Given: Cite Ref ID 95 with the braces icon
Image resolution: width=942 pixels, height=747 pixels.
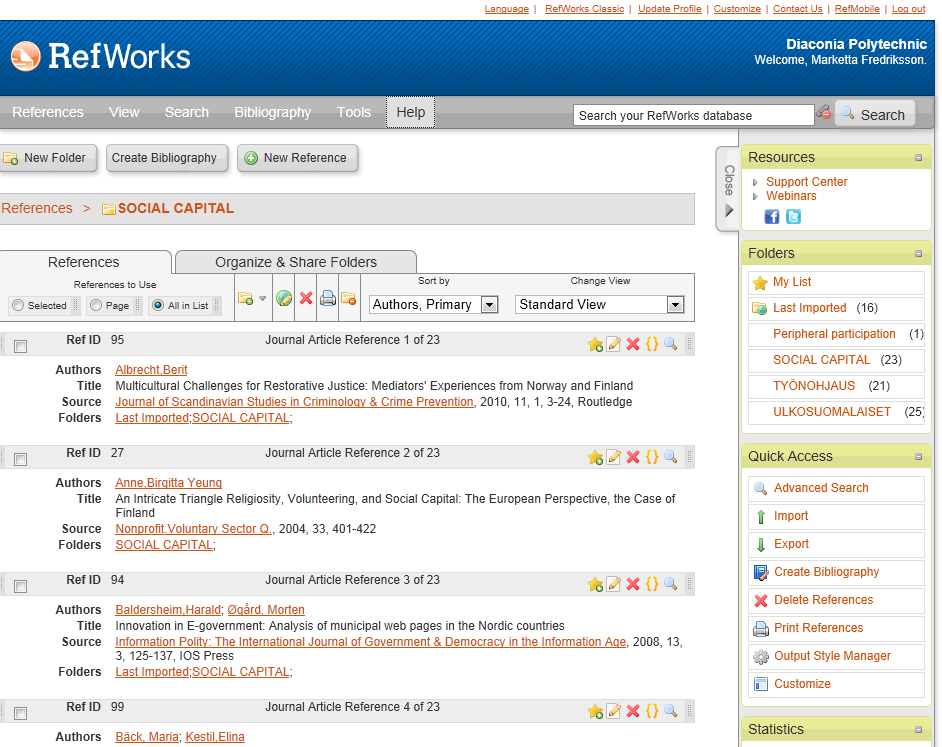Looking at the screenshot, I should (652, 344).
